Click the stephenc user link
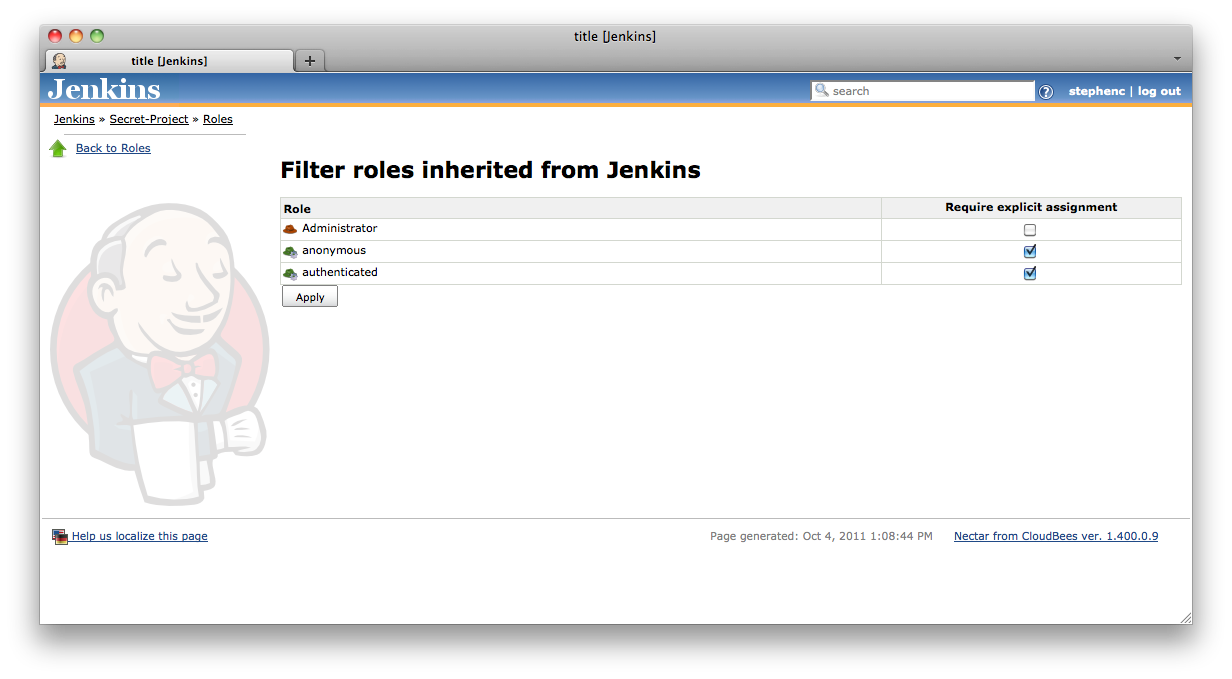 coord(1097,91)
